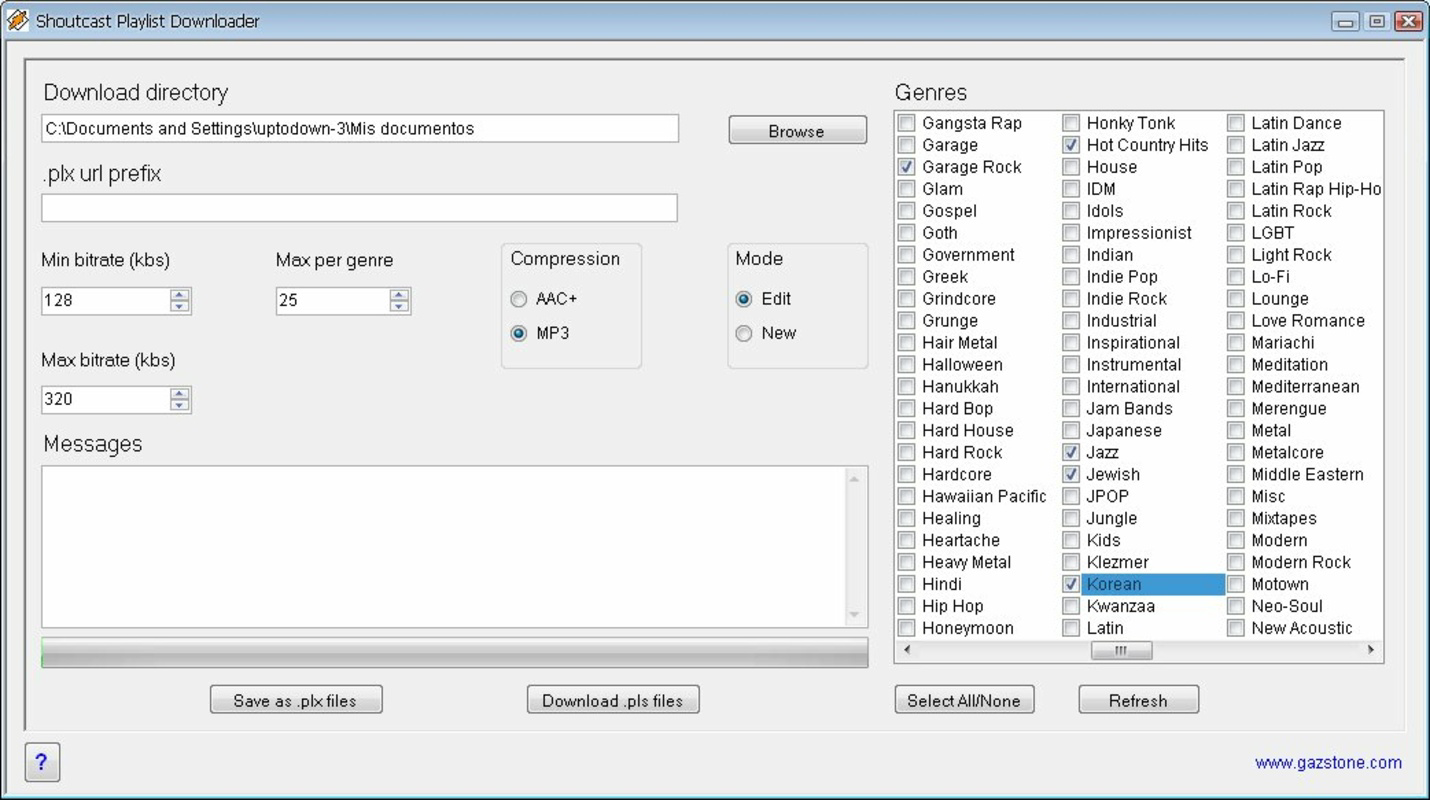Click the Min bitrate value field
Image resolution: width=1430 pixels, height=800 pixels.
pyautogui.click(x=106, y=300)
